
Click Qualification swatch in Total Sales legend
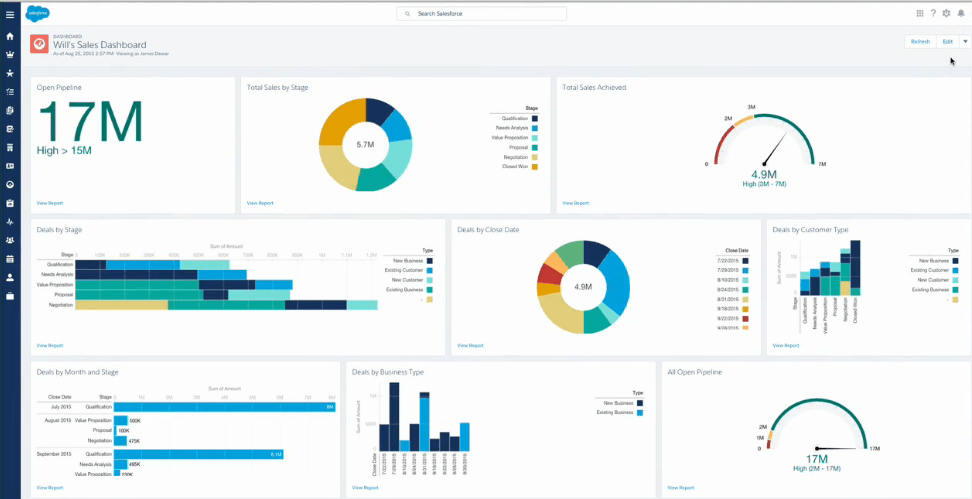pos(534,118)
